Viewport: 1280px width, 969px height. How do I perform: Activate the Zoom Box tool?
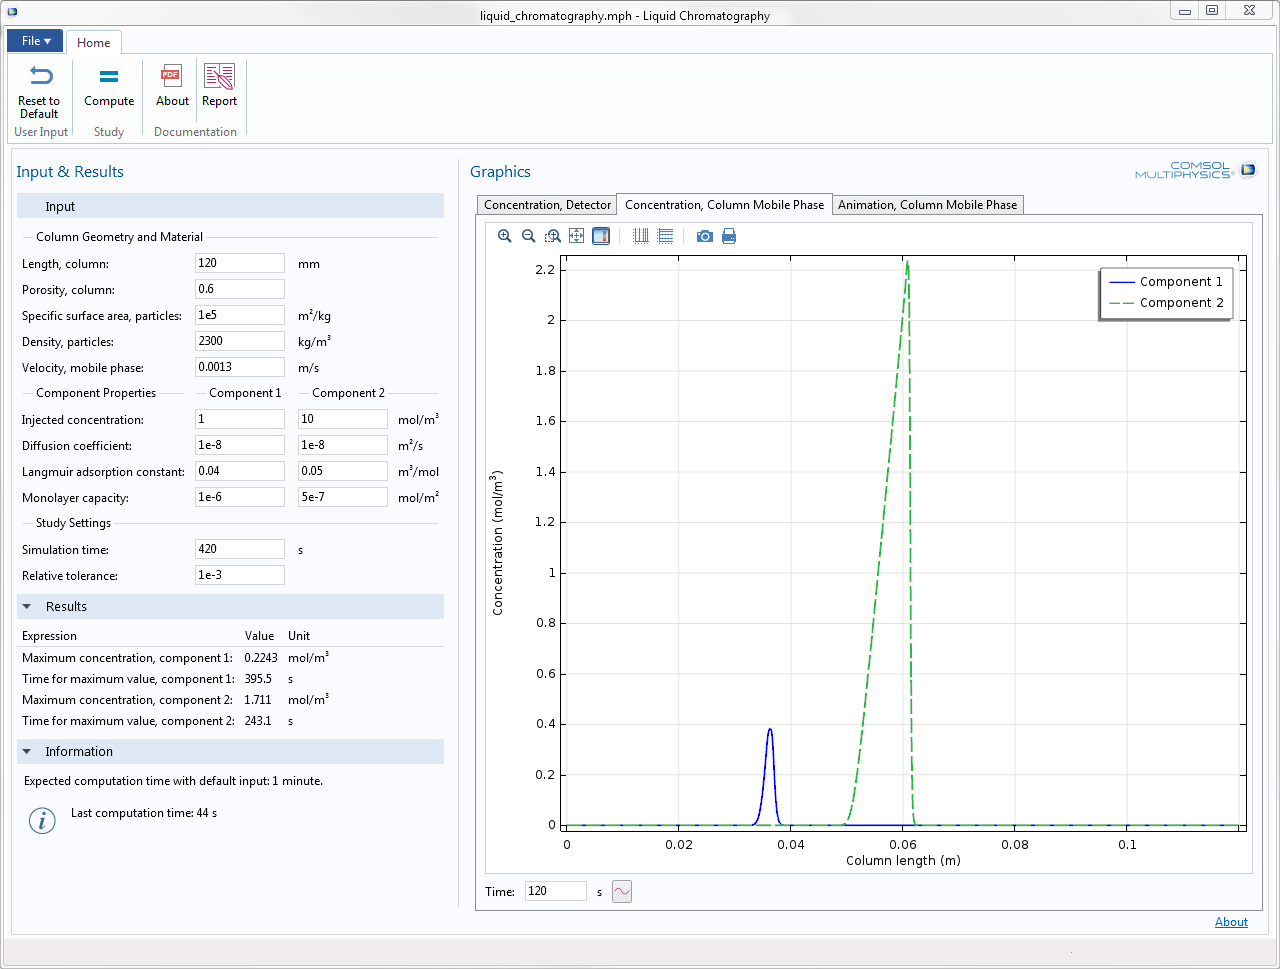pos(553,236)
